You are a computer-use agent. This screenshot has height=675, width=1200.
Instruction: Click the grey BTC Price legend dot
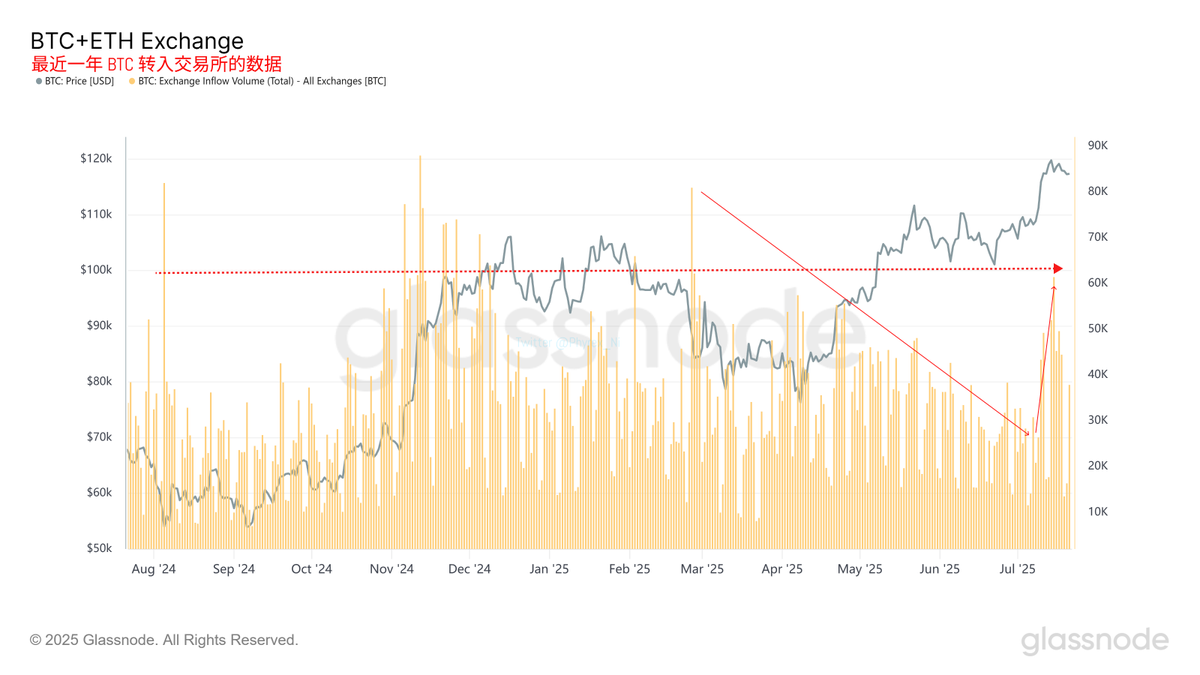[x=39, y=82]
